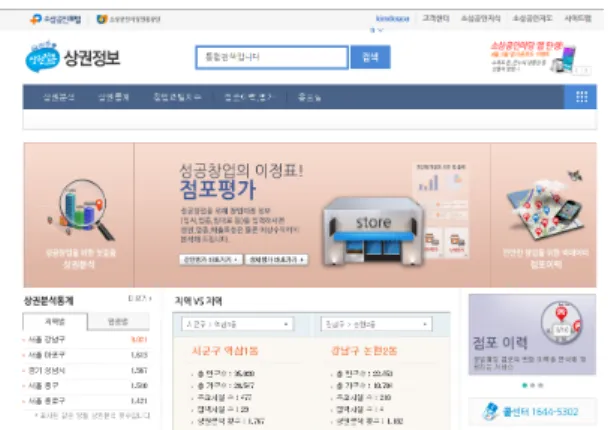Click the orange 역삼1동 heading
The image size is (608, 430).
[x=225, y=351]
